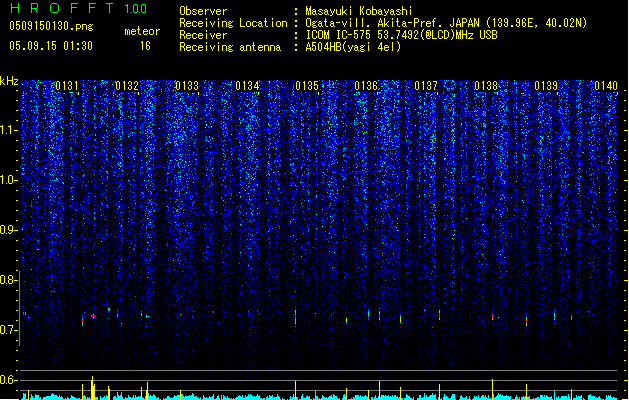The height and width of the screenshot is (400, 629).
Task: Click the meteor count value 16
Action: [x=145, y=46]
